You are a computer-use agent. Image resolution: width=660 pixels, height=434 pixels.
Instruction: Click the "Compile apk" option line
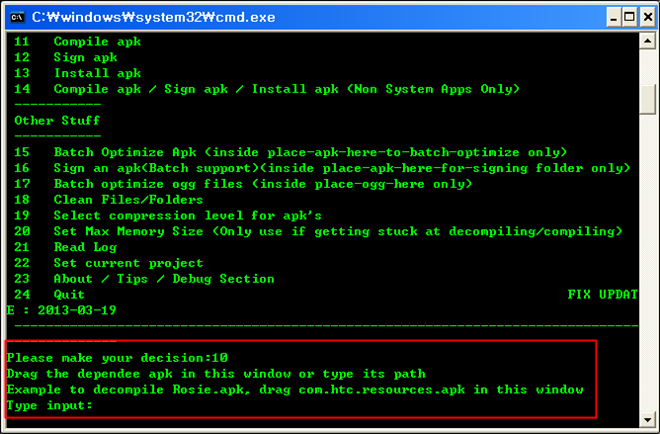coord(97,42)
